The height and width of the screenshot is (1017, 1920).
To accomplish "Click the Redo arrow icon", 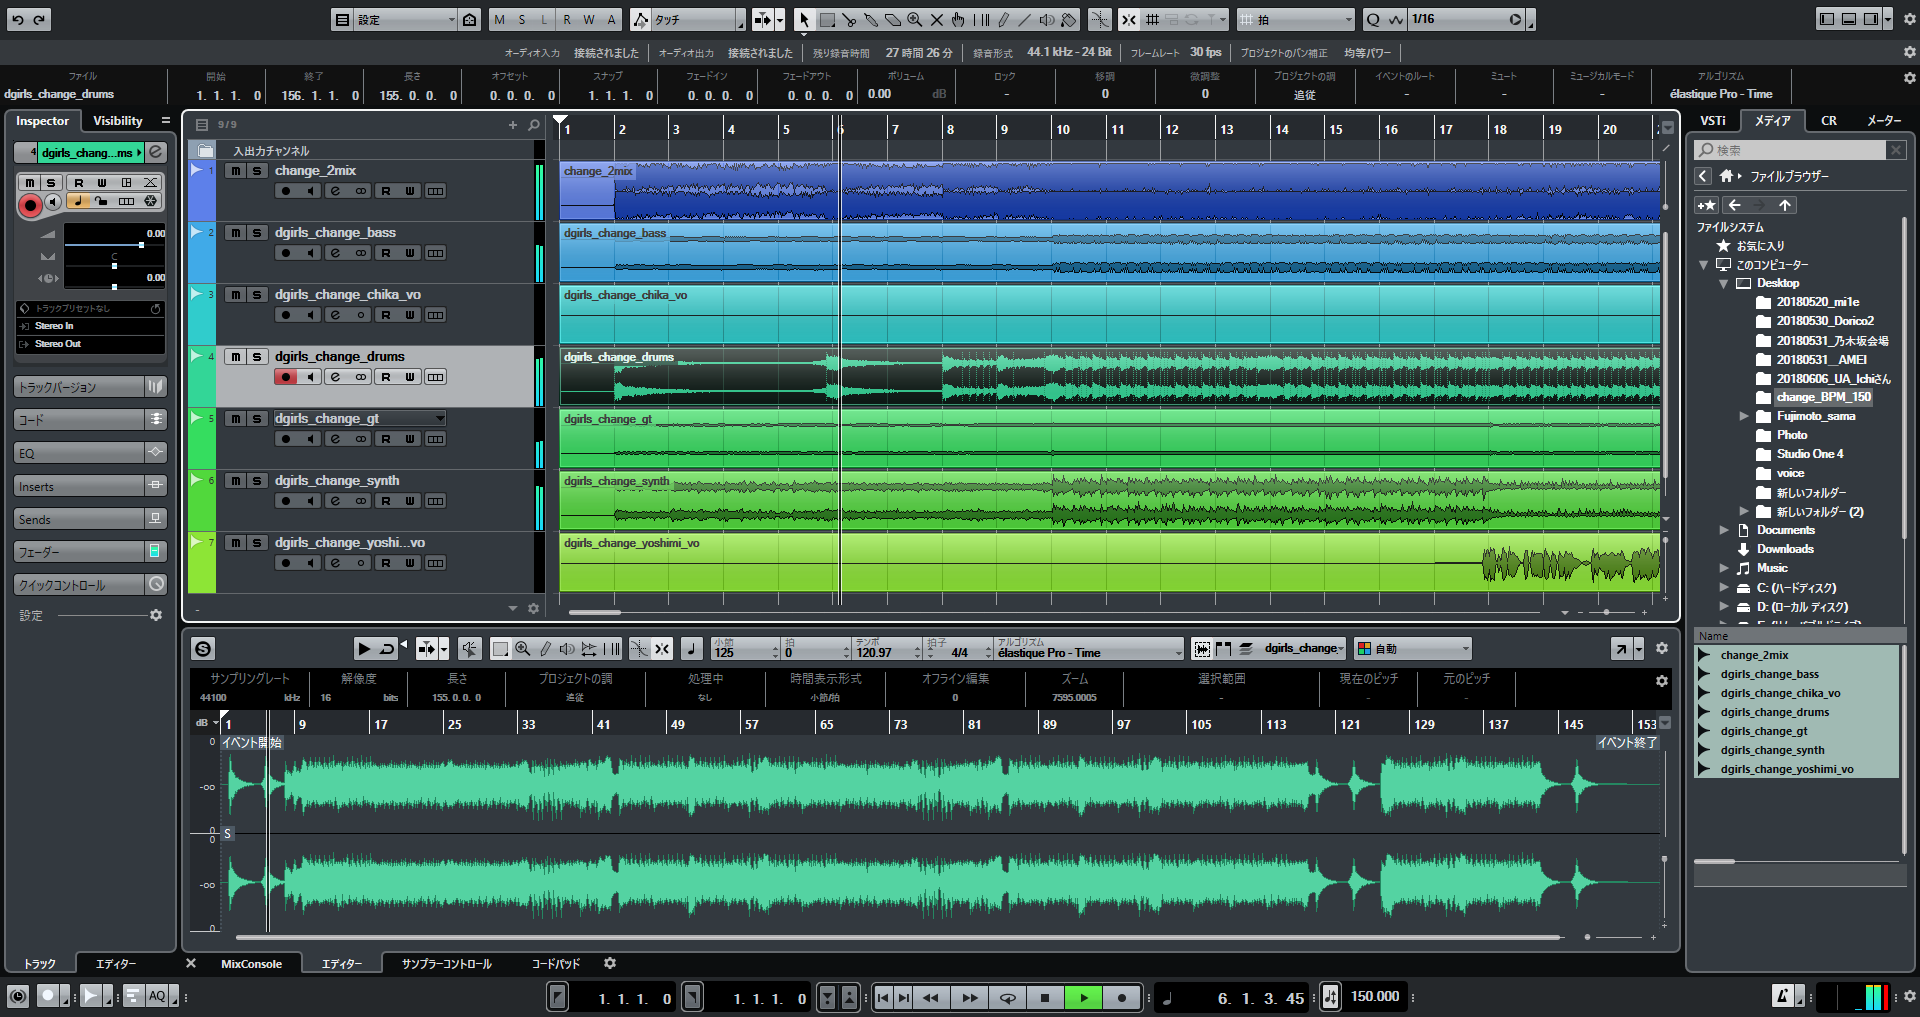I will (39, 19).
